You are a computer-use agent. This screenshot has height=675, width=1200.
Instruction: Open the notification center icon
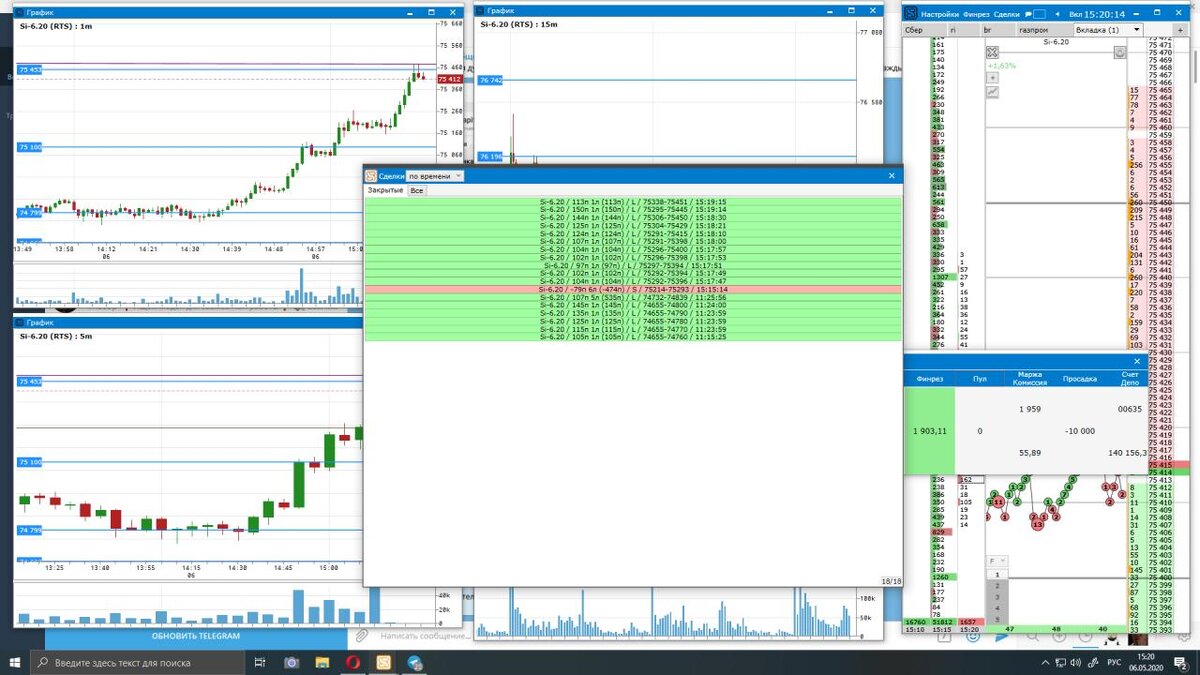pos(1181,662)
